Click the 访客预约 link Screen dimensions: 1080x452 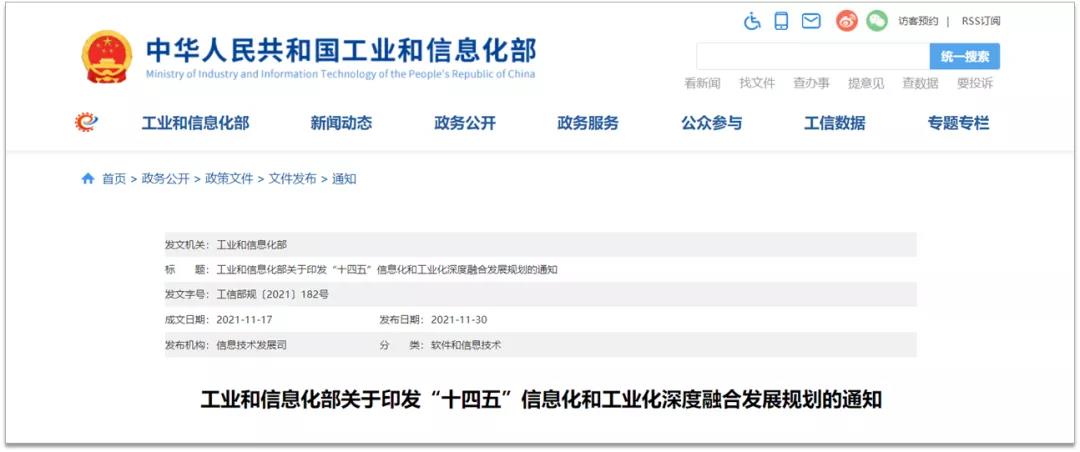(x=917, y=21)
